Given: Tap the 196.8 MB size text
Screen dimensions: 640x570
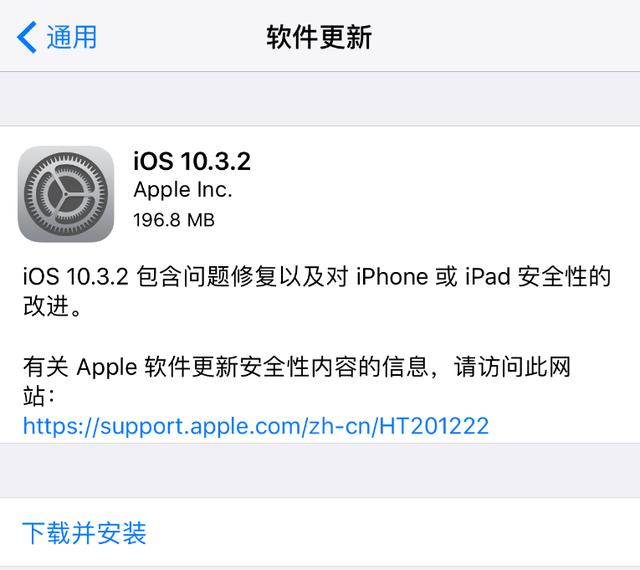Looking at the screenshot, I should click(174, 220).
